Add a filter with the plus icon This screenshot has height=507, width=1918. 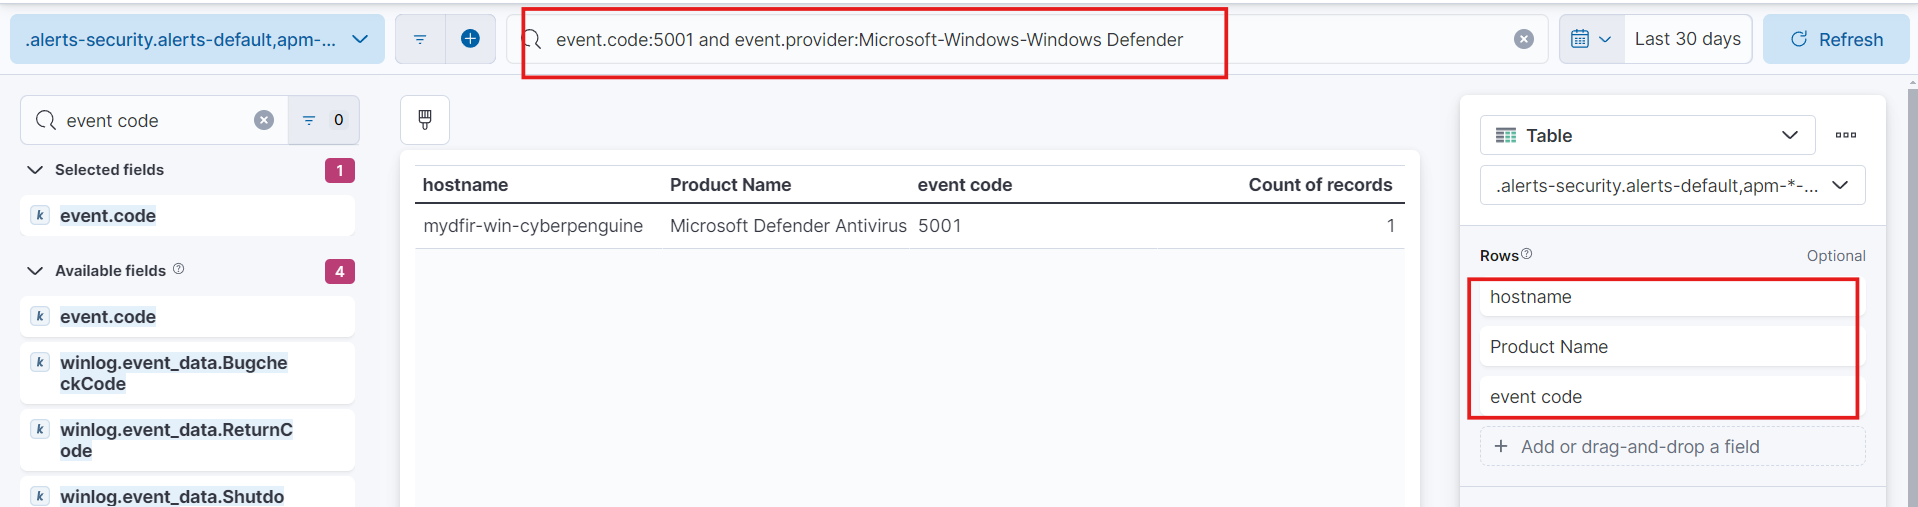click(470, 39)
